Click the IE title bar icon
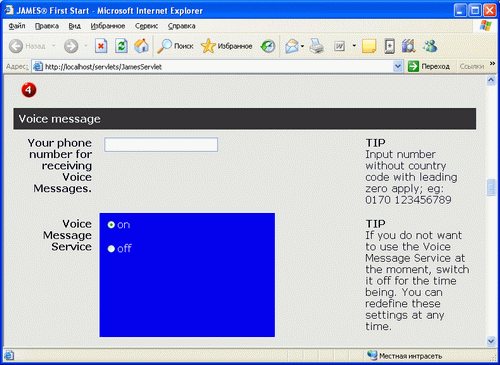500x365 pixels. click(x=9, y=10)
